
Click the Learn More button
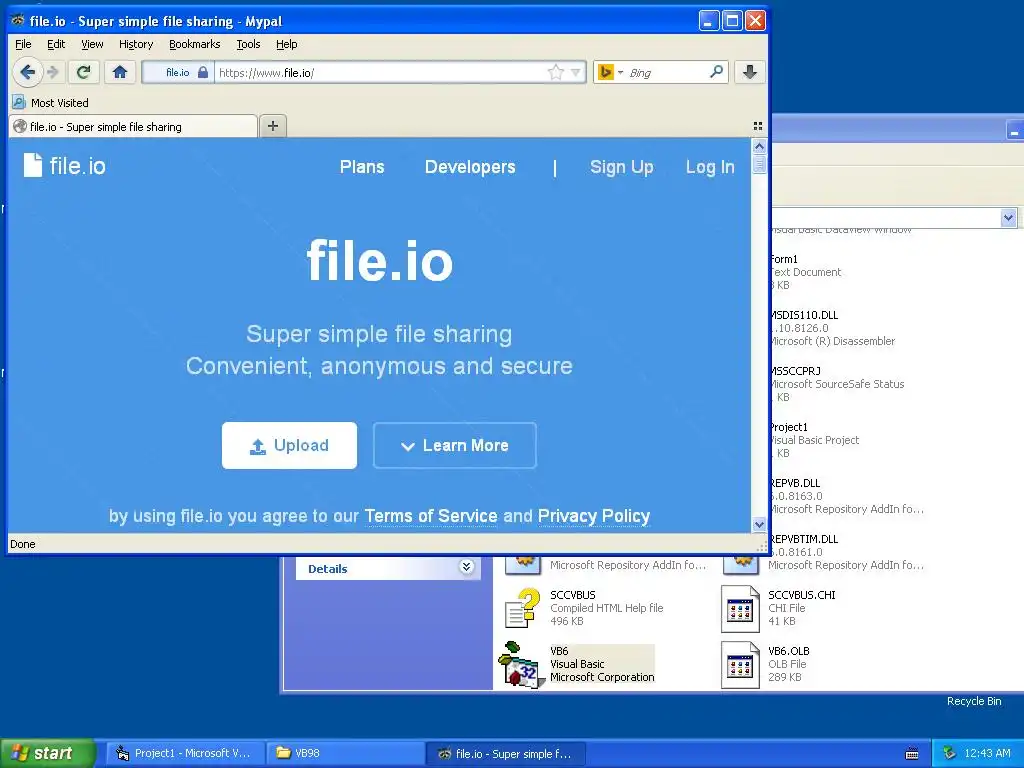[455, 445]
